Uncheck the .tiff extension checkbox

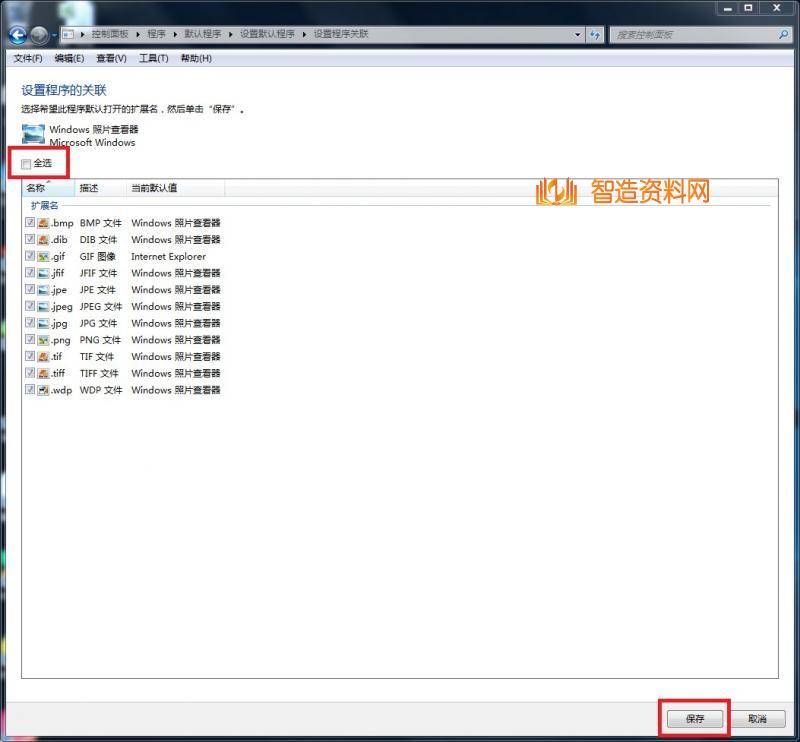click(31, 373)
